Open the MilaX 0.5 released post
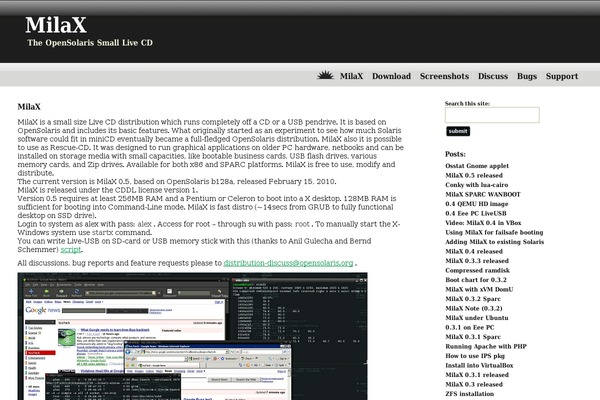600x400 pixels. [474, 175]
